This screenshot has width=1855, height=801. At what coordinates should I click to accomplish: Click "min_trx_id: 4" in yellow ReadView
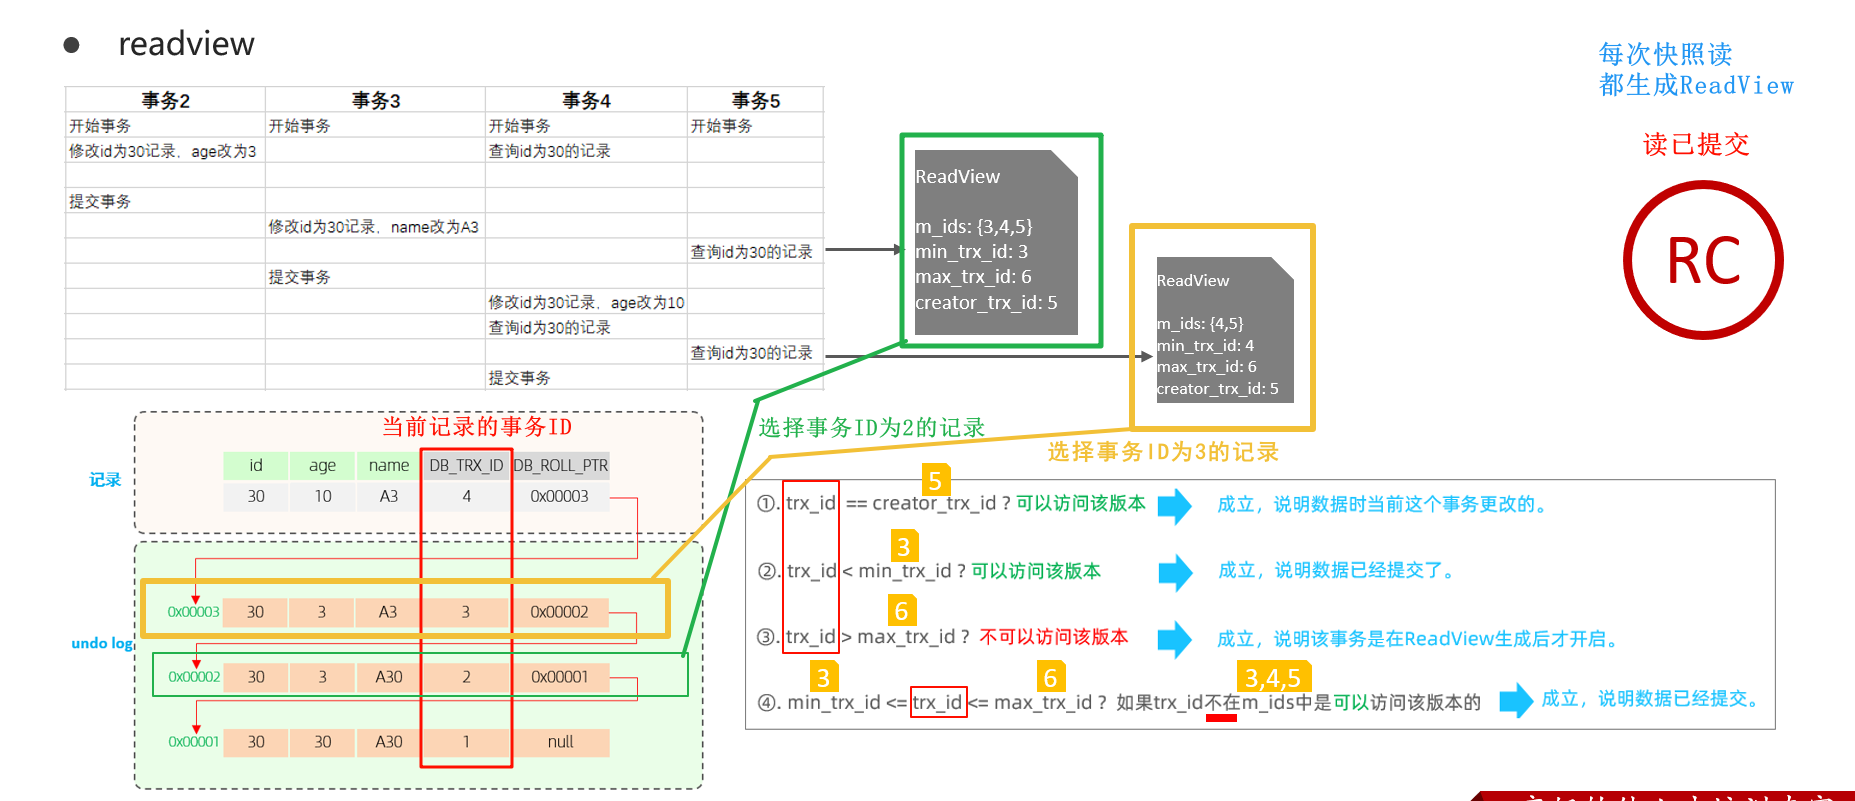click(x=1205, y=346)
